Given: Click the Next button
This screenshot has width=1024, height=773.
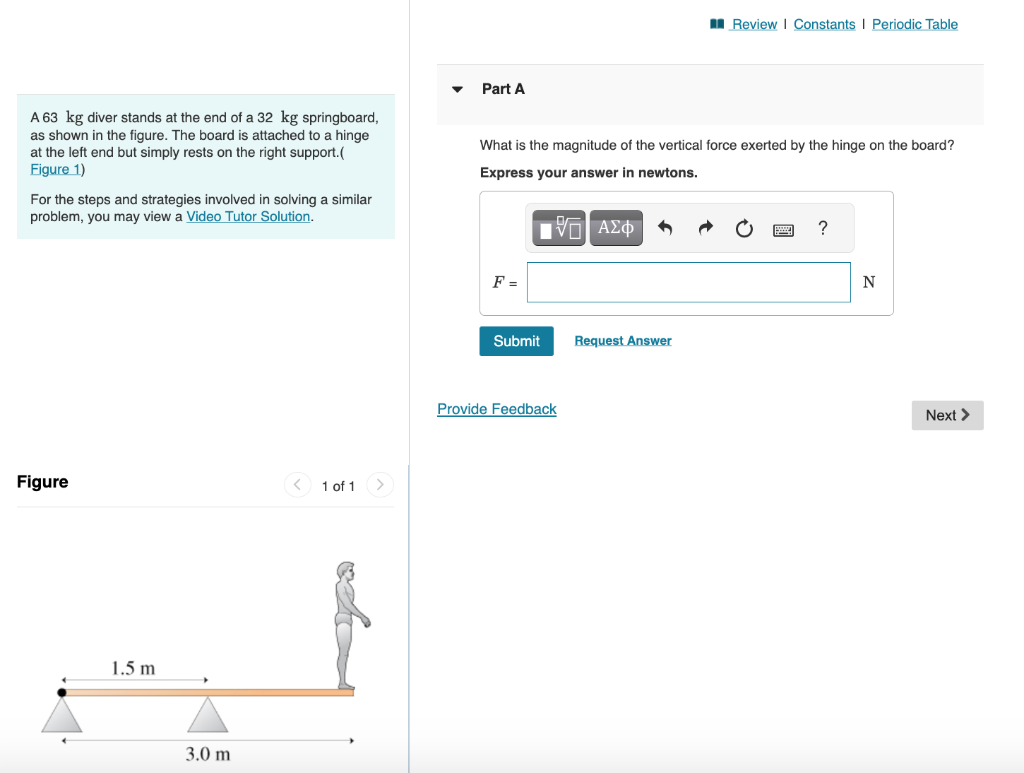Looking at the screenshot, I should click(x=946, y=415).
